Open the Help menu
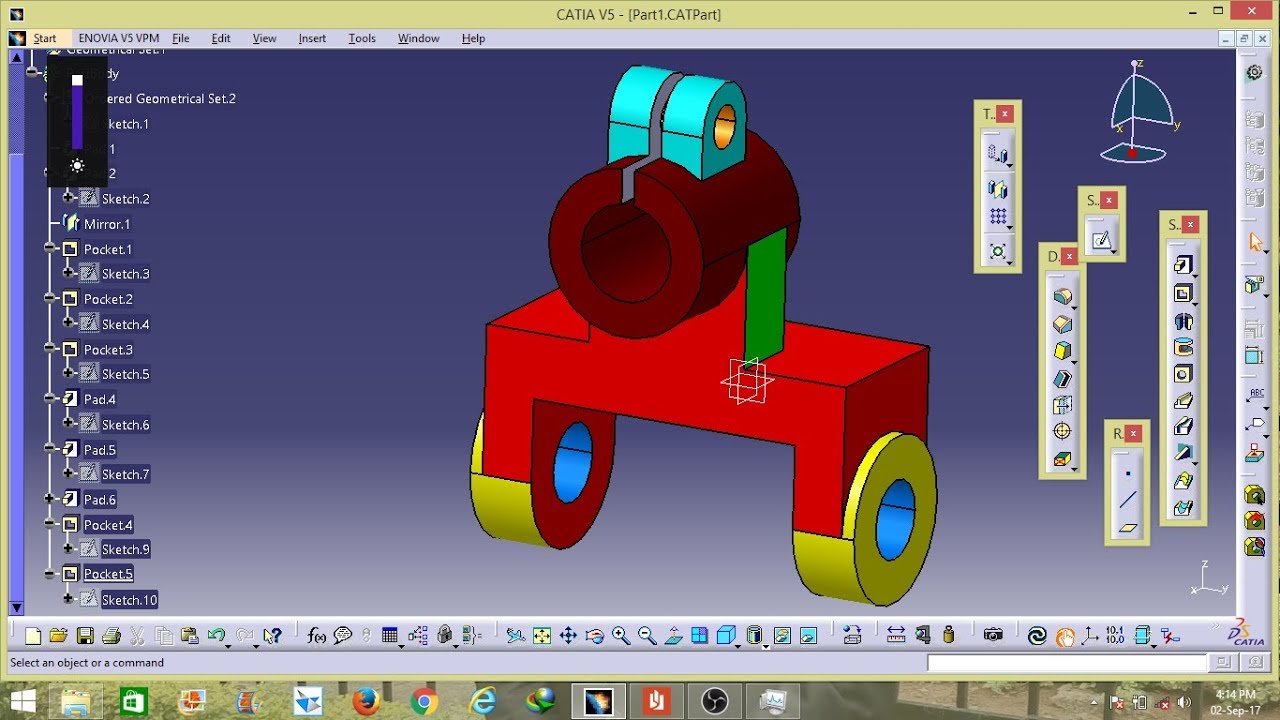1280x720 pixels. (473, 38)
